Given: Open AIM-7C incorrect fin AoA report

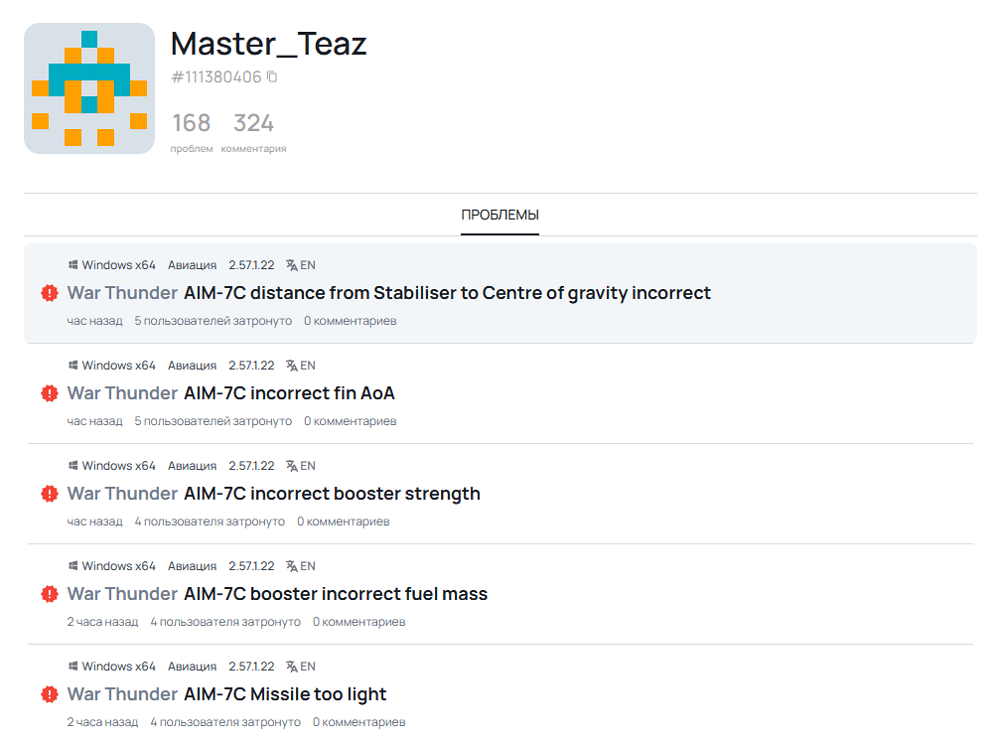Looking at the screenshot, I should coord(289,393).
